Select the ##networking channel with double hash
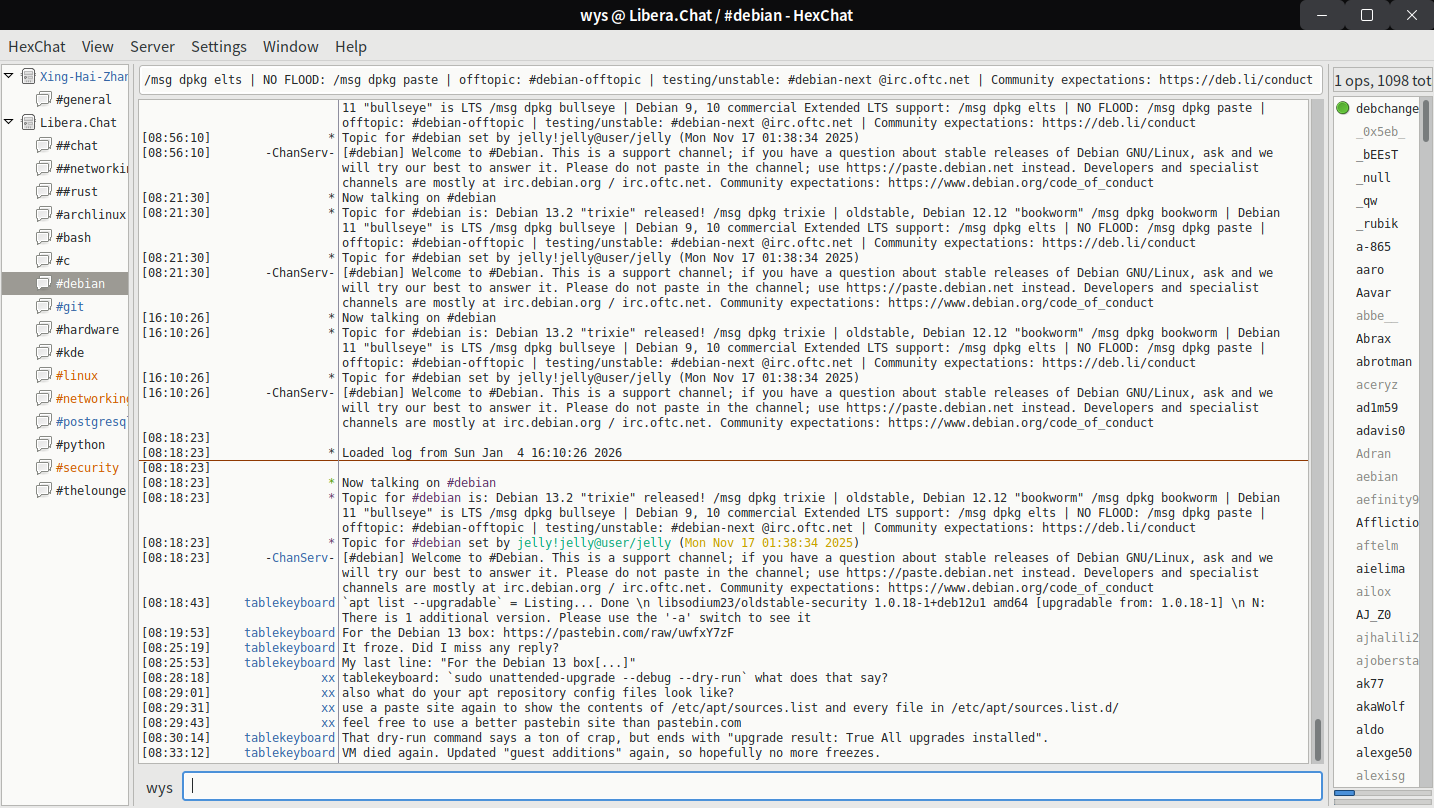 [93, 168]
